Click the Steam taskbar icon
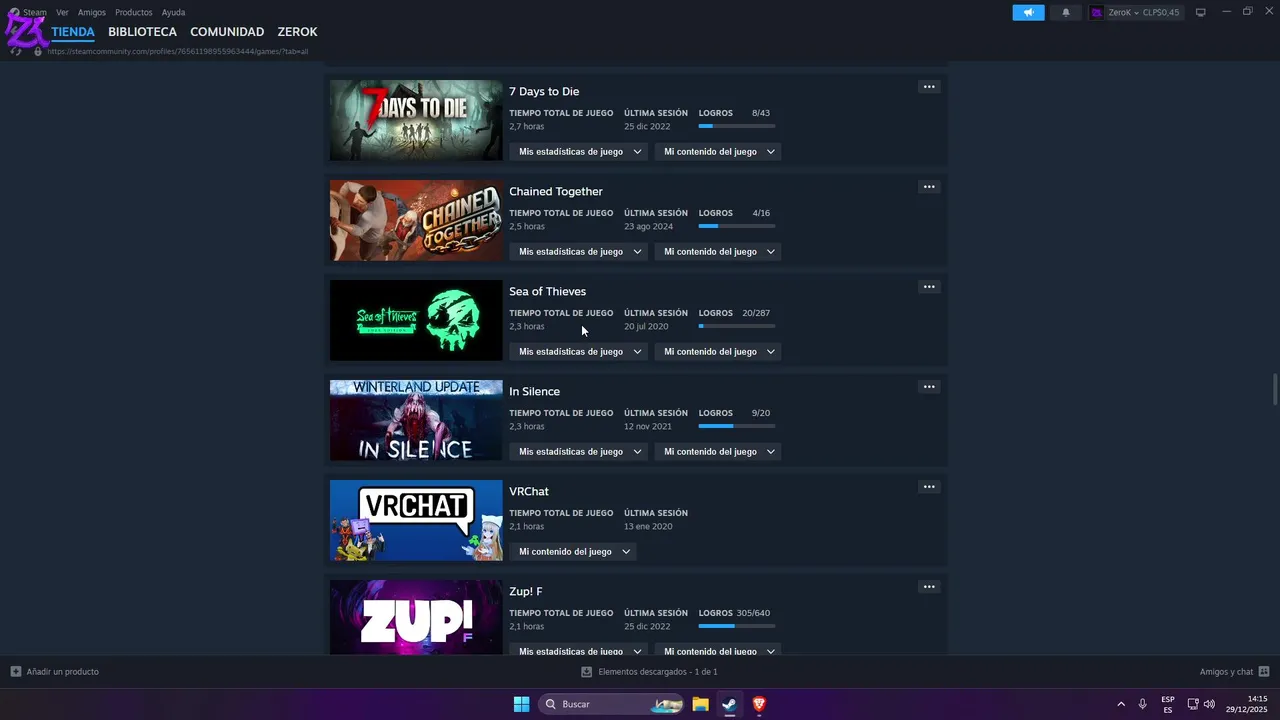The width and height of the screenshot is (1280, 720). (729, 704)
